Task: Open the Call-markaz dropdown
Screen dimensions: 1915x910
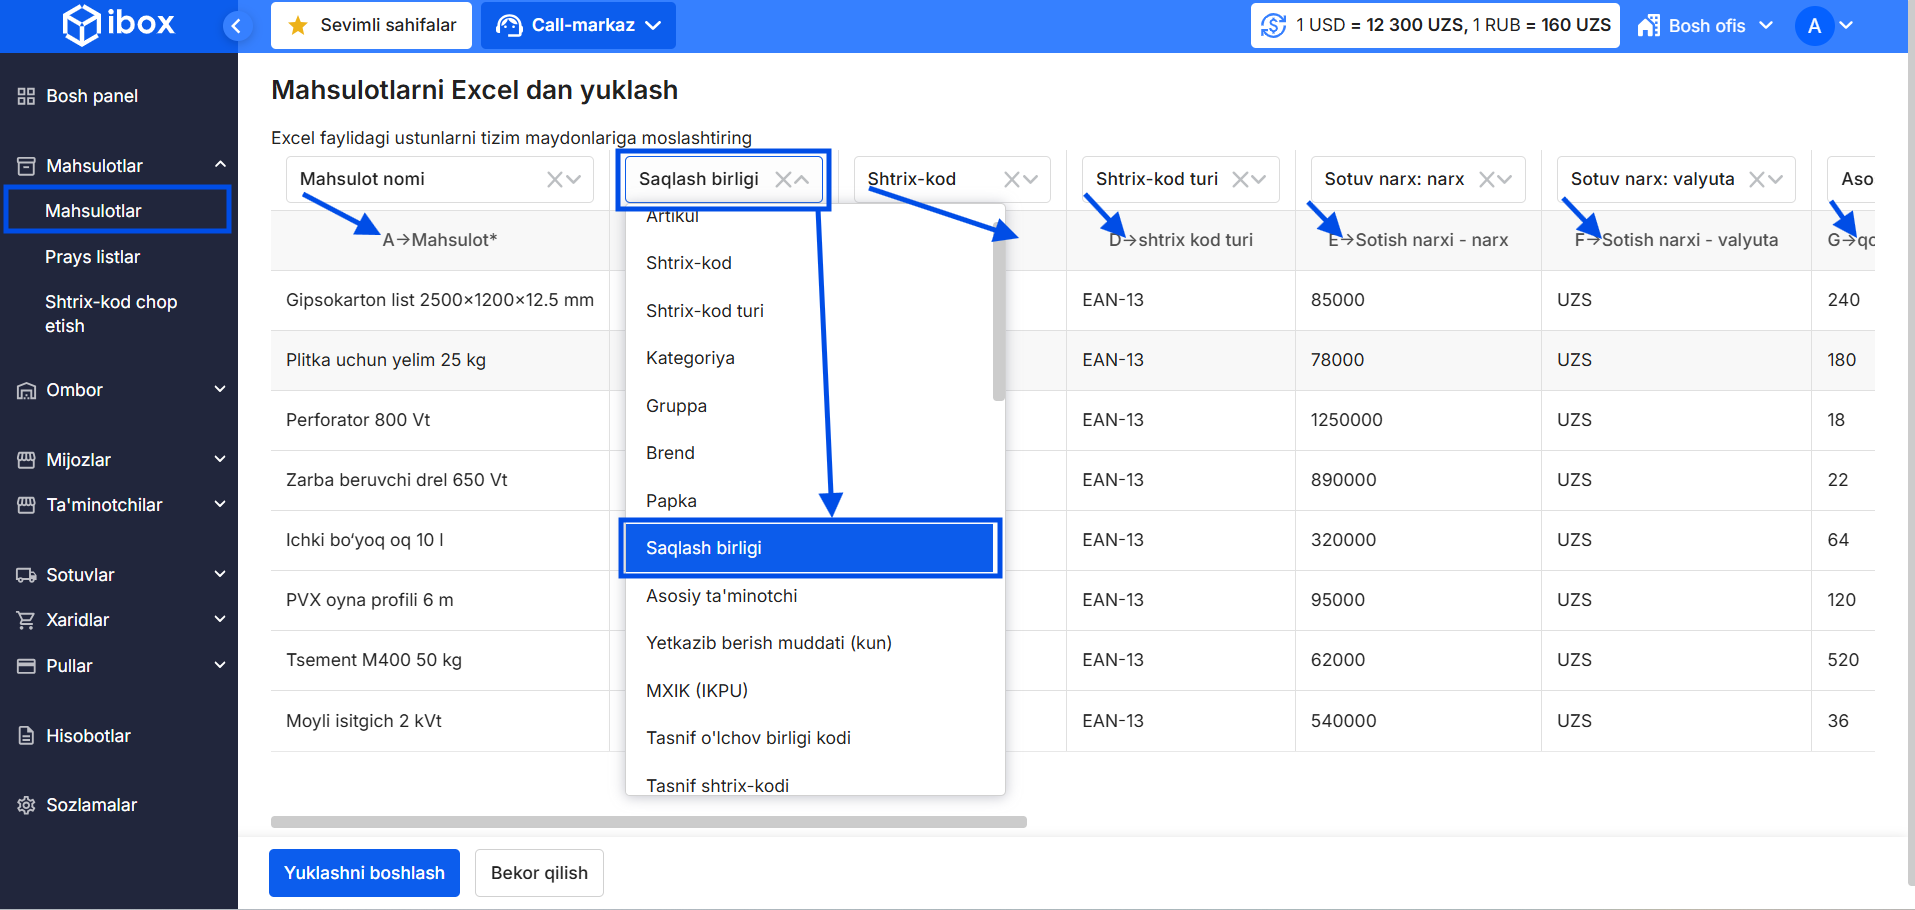Action: click(578, 26)
